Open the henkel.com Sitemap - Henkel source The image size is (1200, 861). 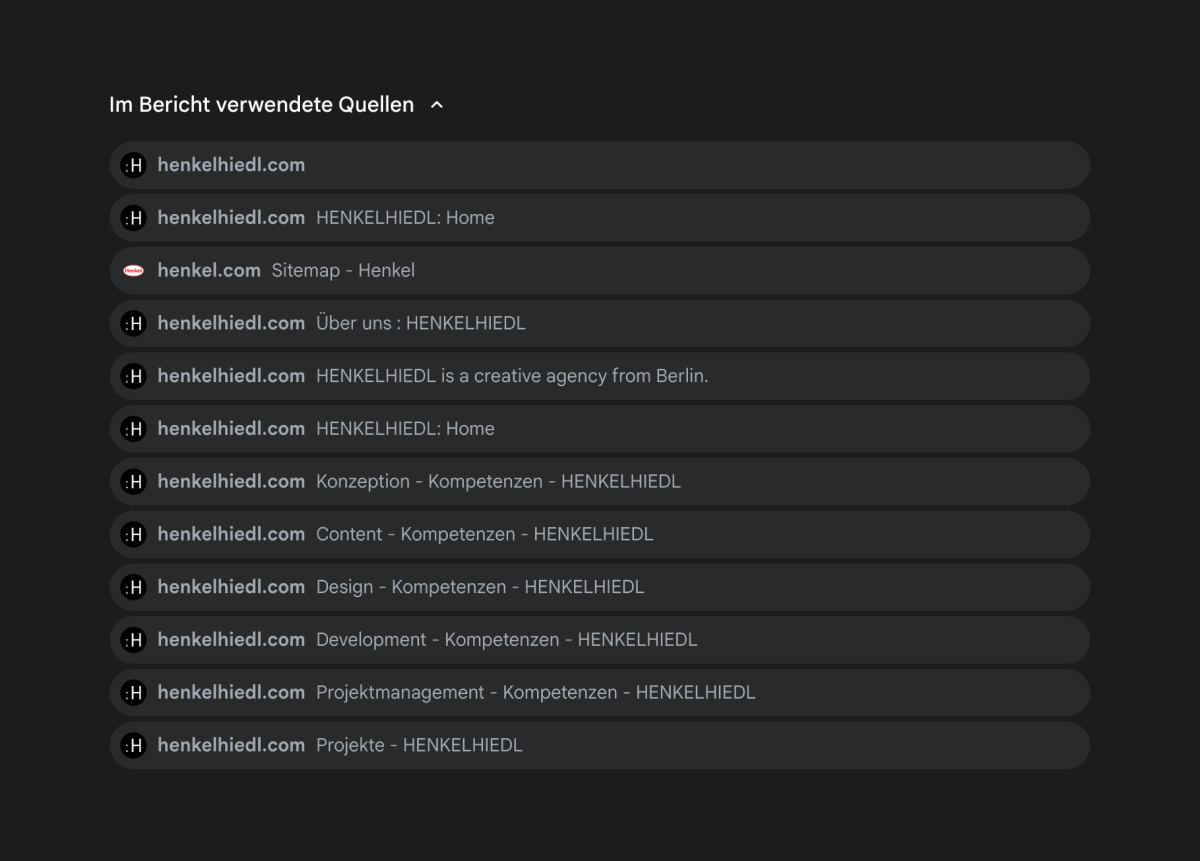point(599,270)
